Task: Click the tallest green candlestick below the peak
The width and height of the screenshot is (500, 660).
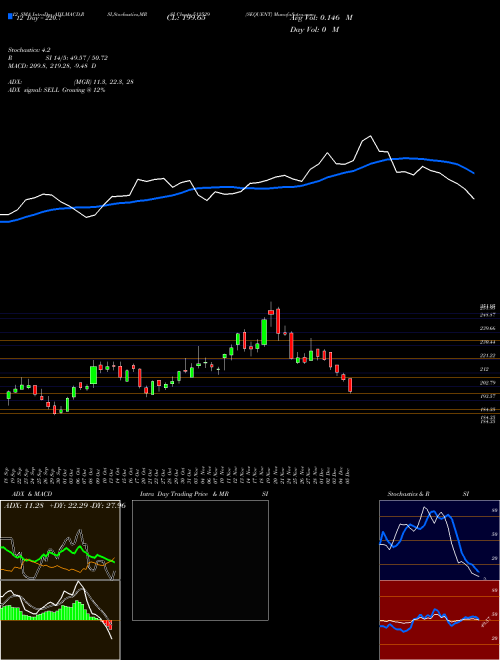Action: [264, 332]
